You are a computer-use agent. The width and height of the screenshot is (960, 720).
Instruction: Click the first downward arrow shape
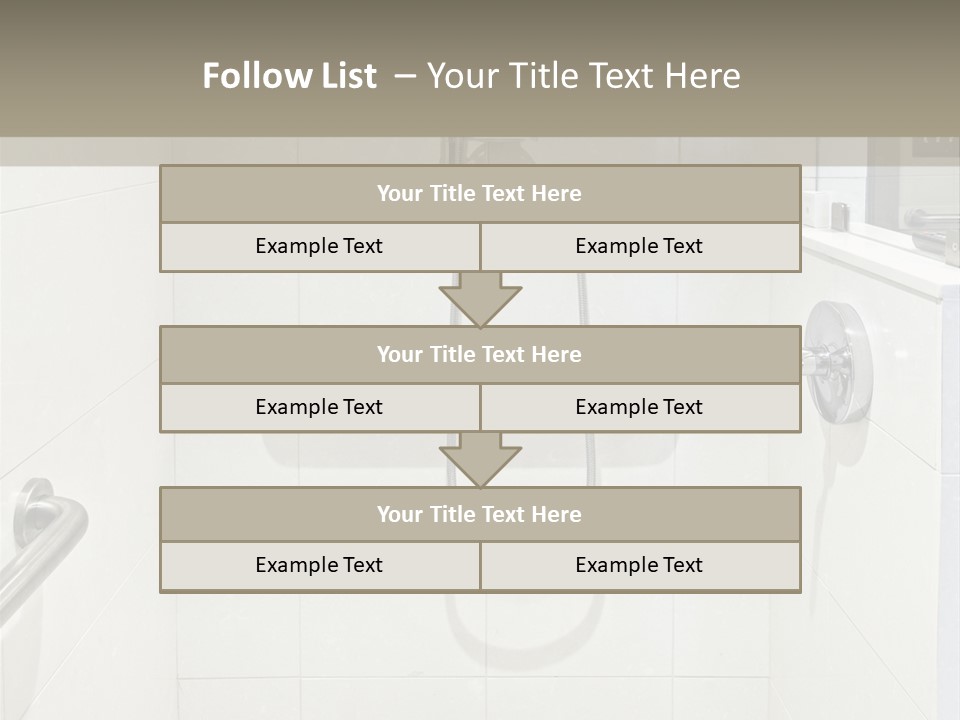[480, 299]
